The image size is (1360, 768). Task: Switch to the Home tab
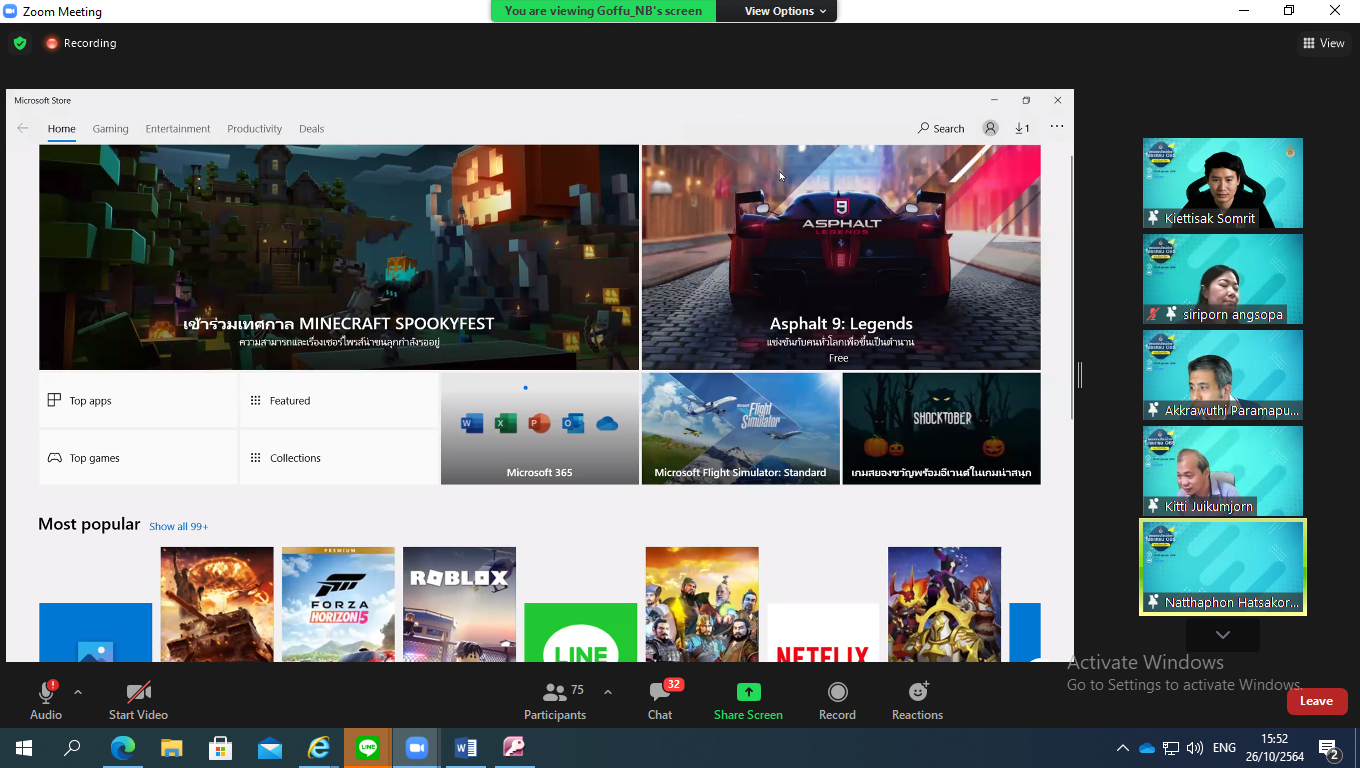coord(62,128)
